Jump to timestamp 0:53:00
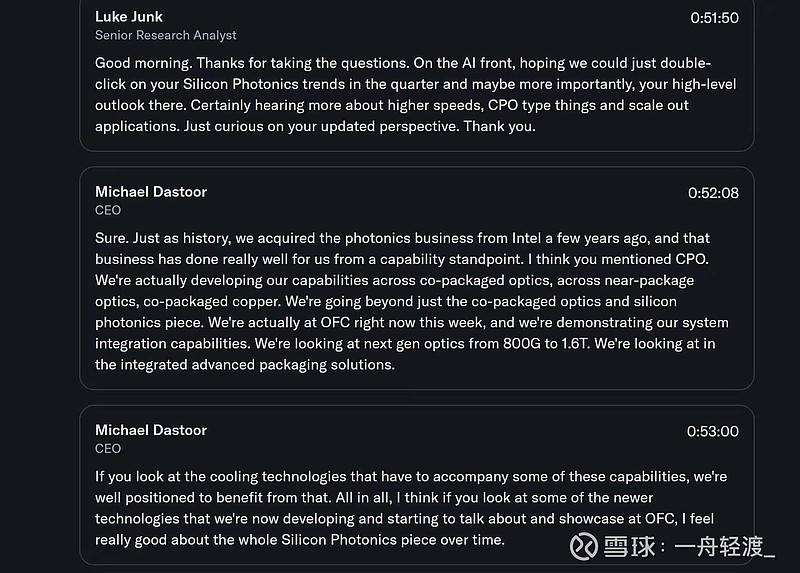800x573 pixels. point(713,431)
